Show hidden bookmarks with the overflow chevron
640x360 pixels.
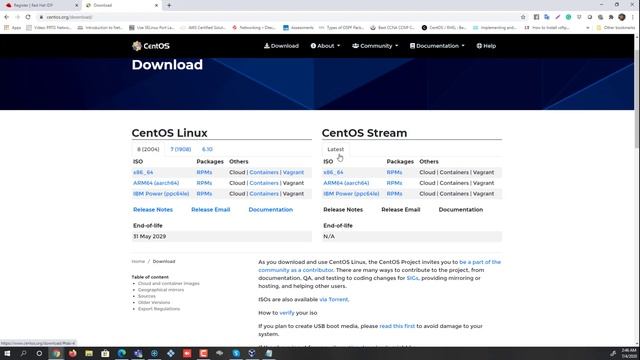tap(587, 28)
